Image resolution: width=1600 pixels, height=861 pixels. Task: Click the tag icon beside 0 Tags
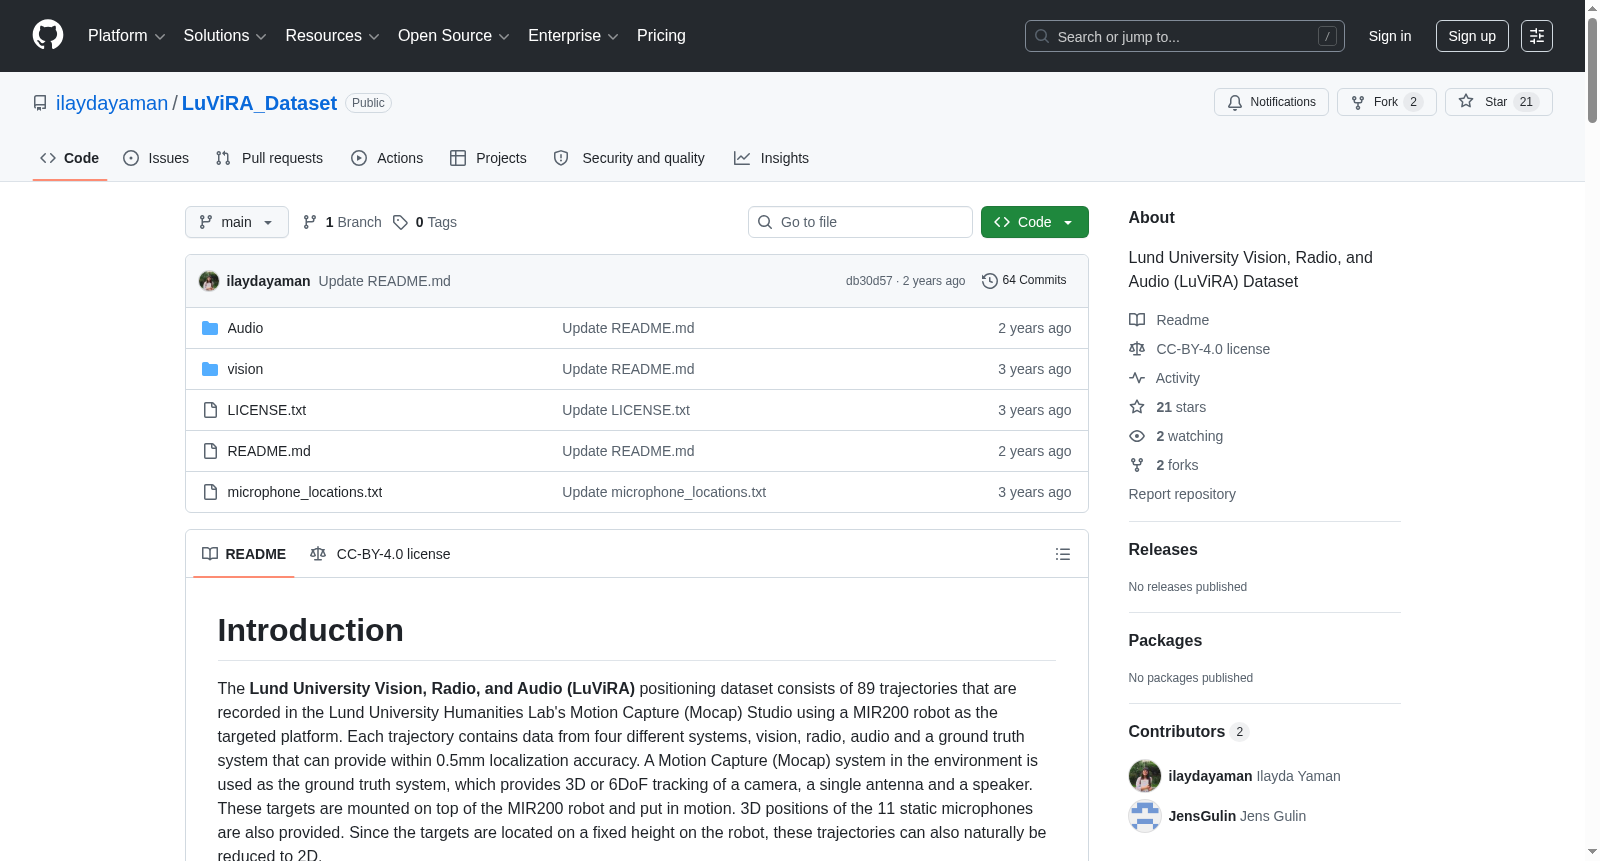[400, 222]
